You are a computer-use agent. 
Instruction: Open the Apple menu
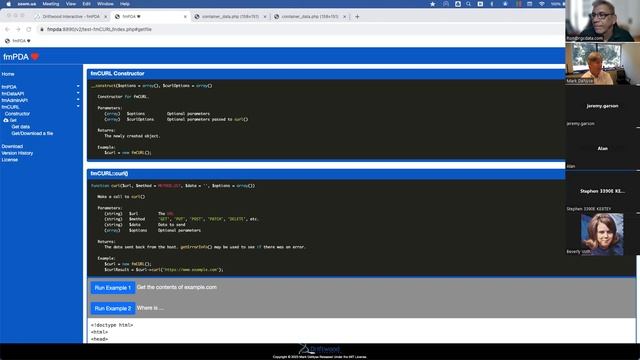8,4
